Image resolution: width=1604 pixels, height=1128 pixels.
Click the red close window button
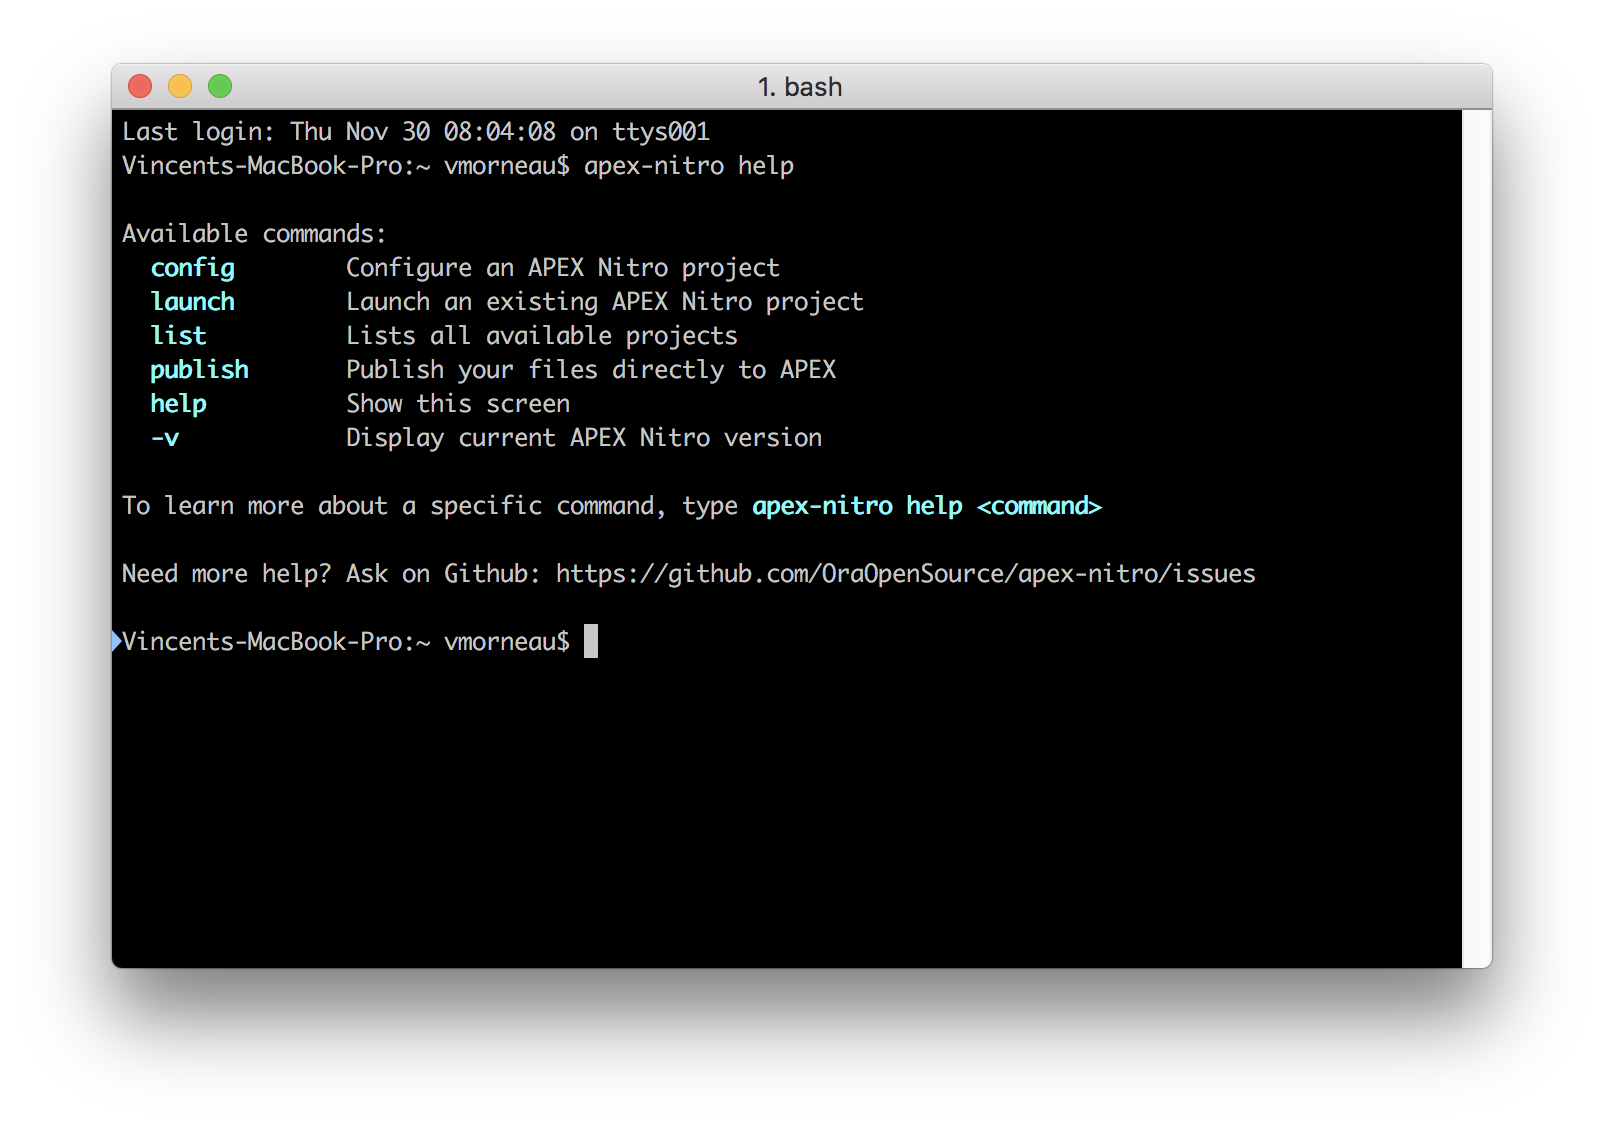coord(140,87)
